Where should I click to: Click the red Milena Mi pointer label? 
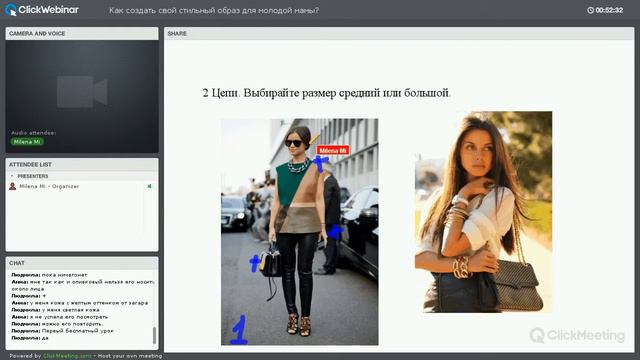[x=333, y=151]
